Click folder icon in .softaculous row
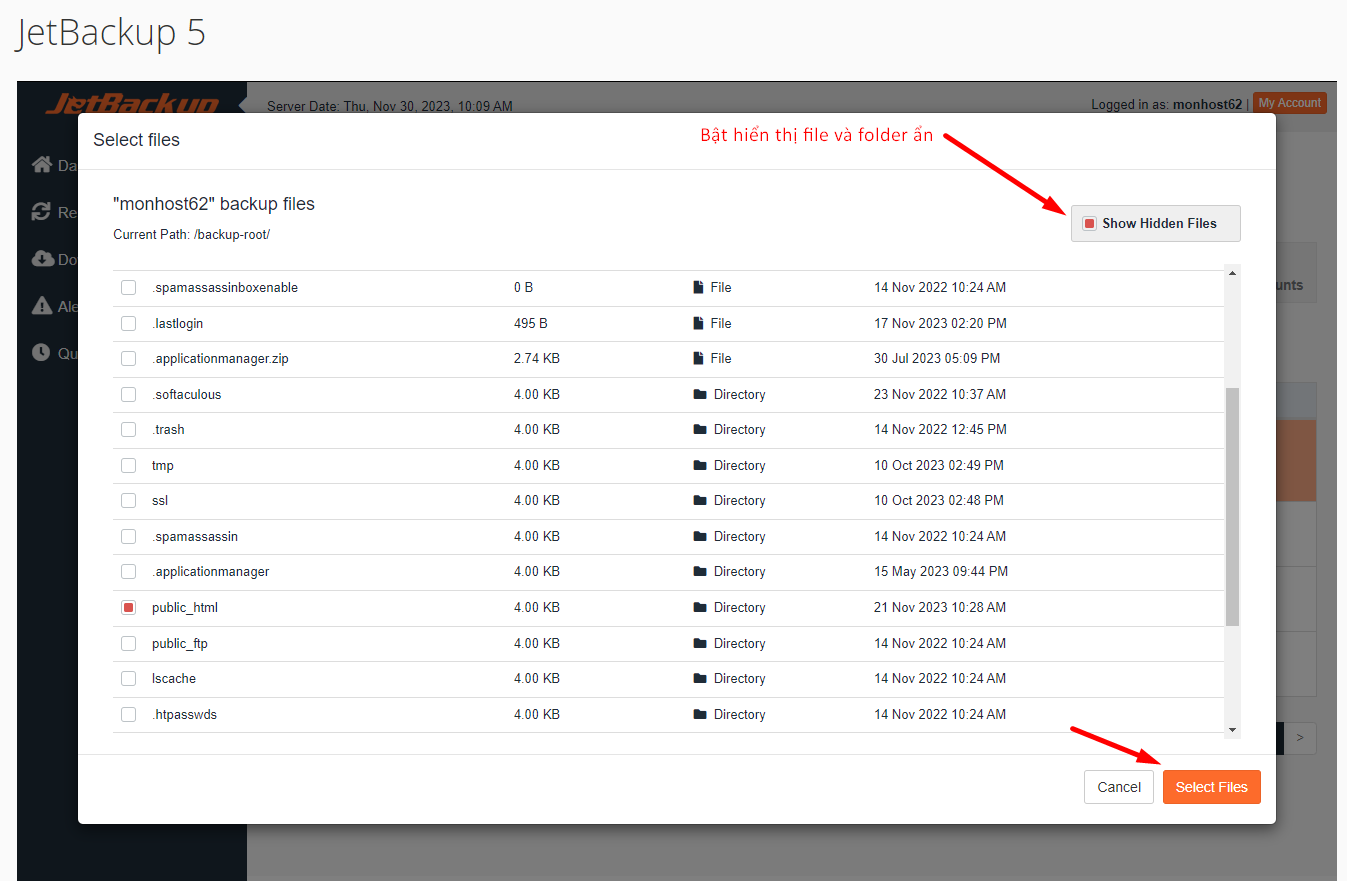The height and width of the screenshot is (881, 1347). [700, 394]
